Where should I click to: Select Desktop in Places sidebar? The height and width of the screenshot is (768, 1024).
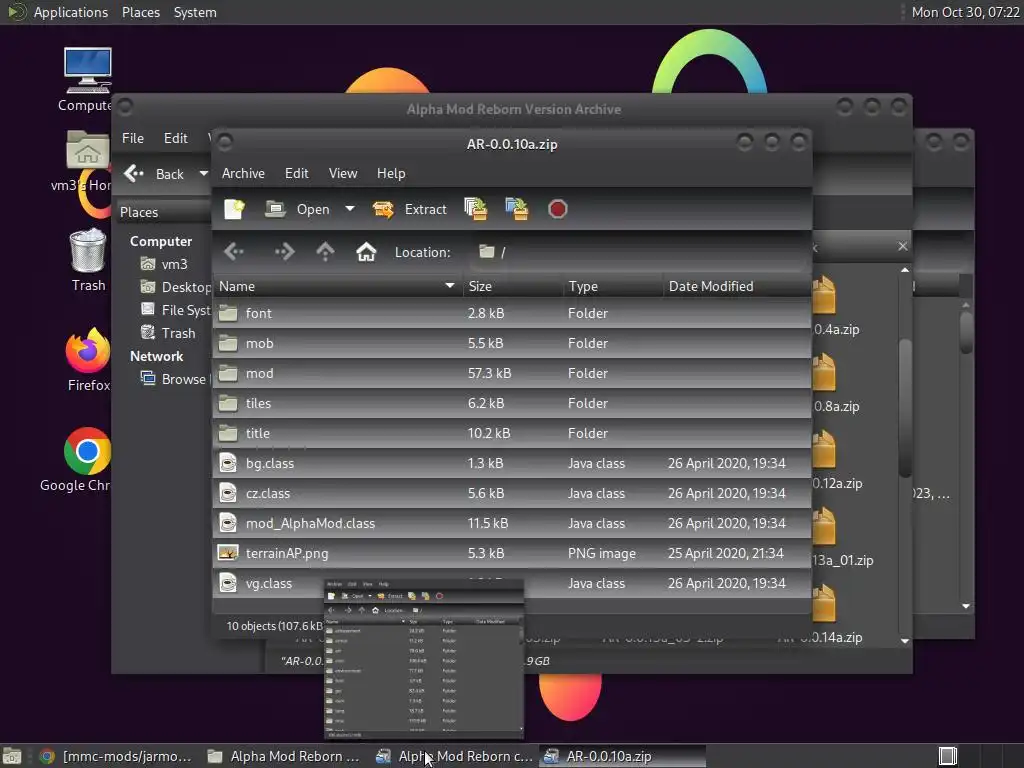tap(176, 287)
